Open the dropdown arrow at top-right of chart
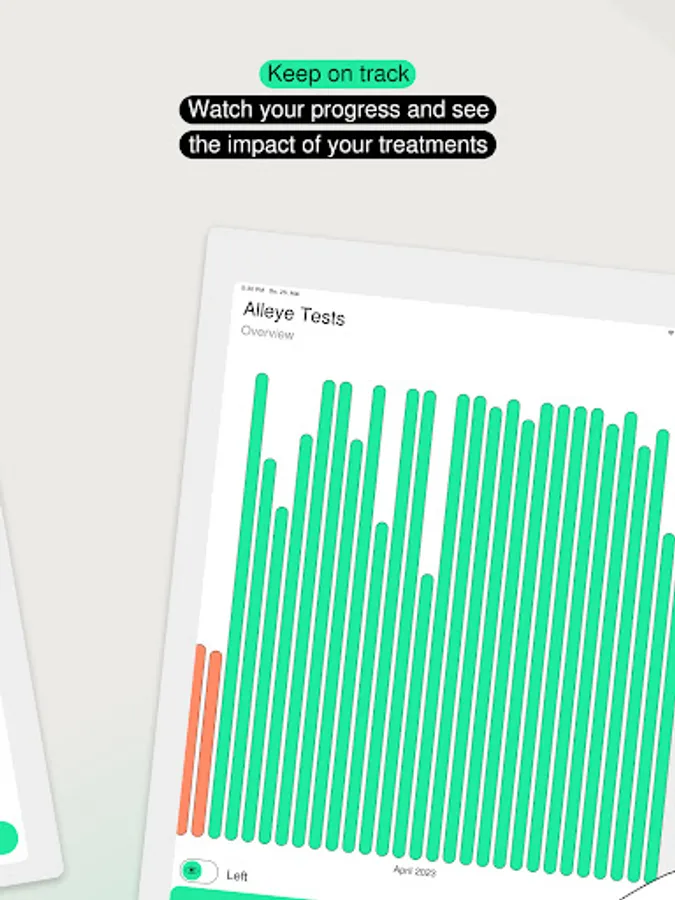 (x=671, y=332)
